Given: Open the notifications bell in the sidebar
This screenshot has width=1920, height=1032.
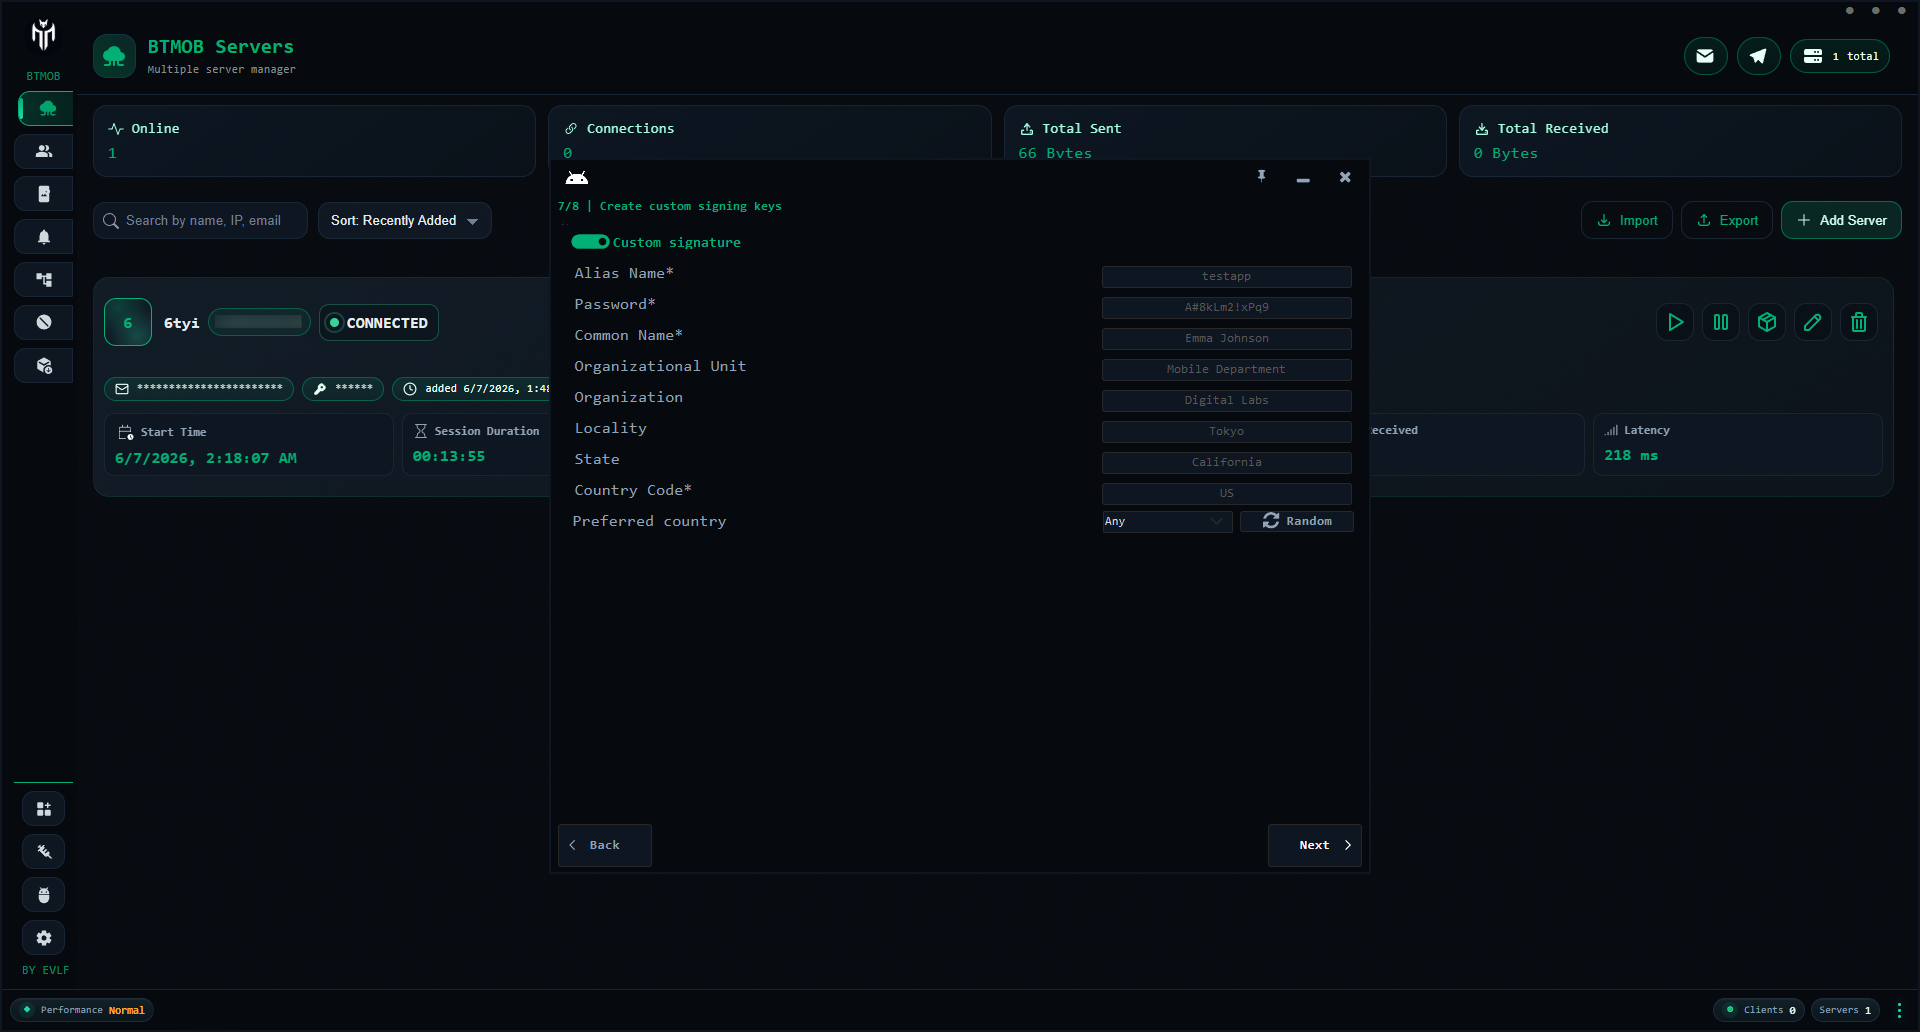Looking at the screenshot, I should point(44,237).
